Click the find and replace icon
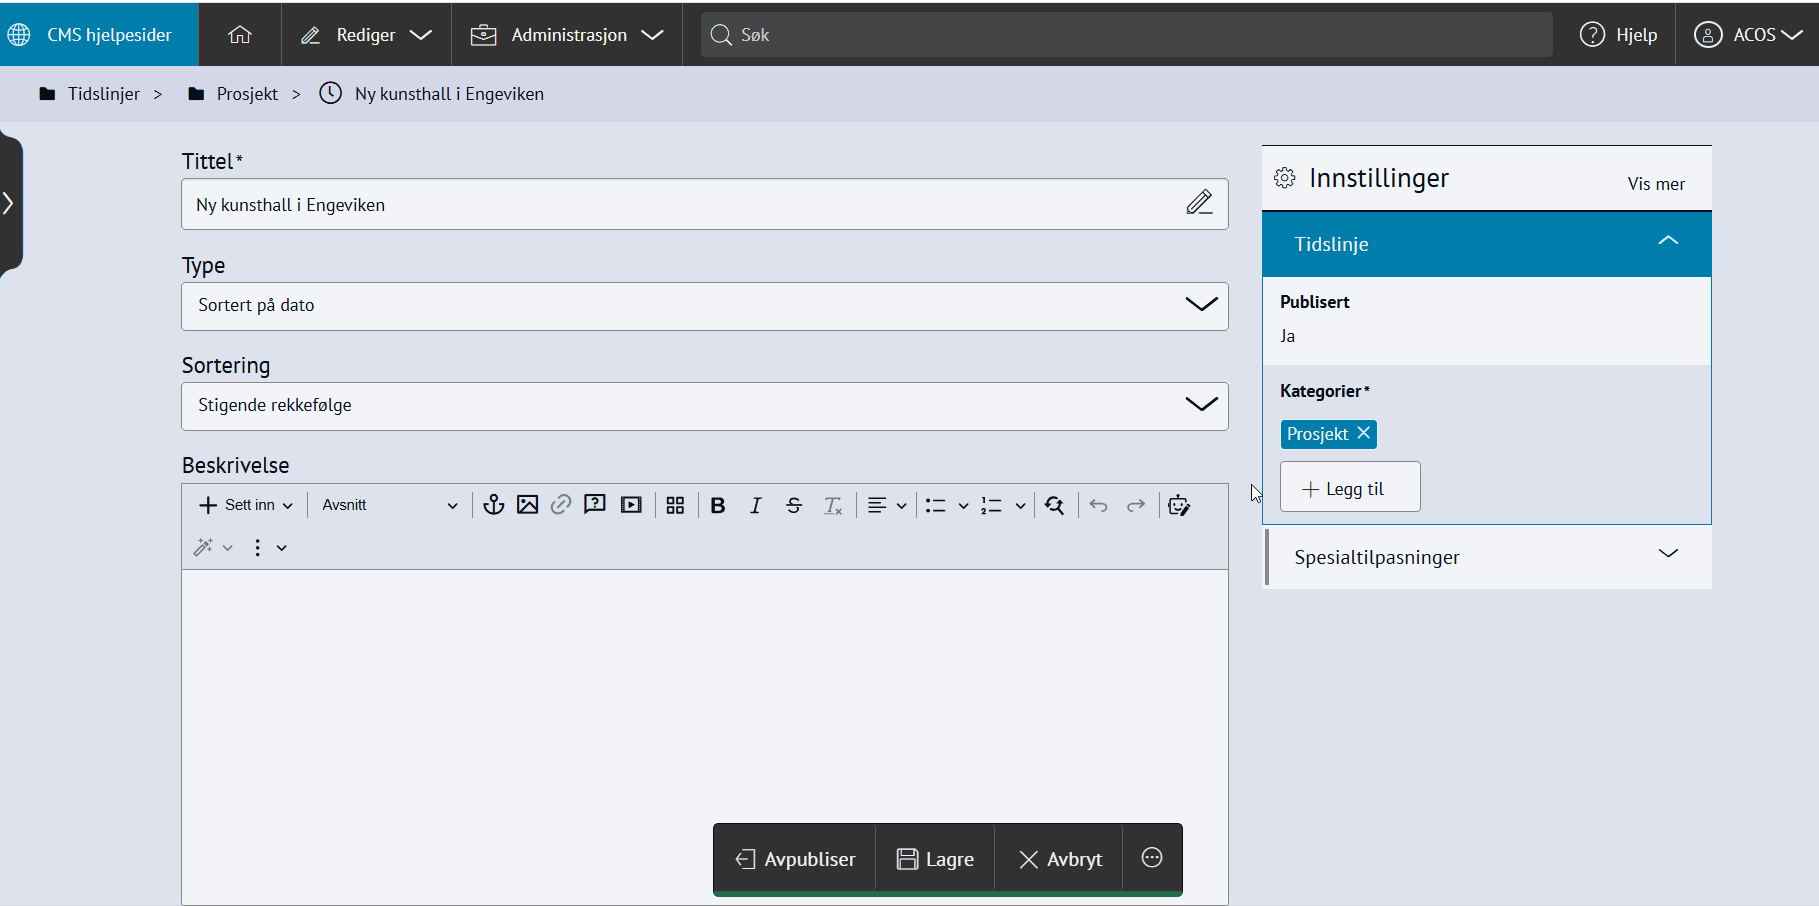Screen dimensions: 1819x906 1054,505
